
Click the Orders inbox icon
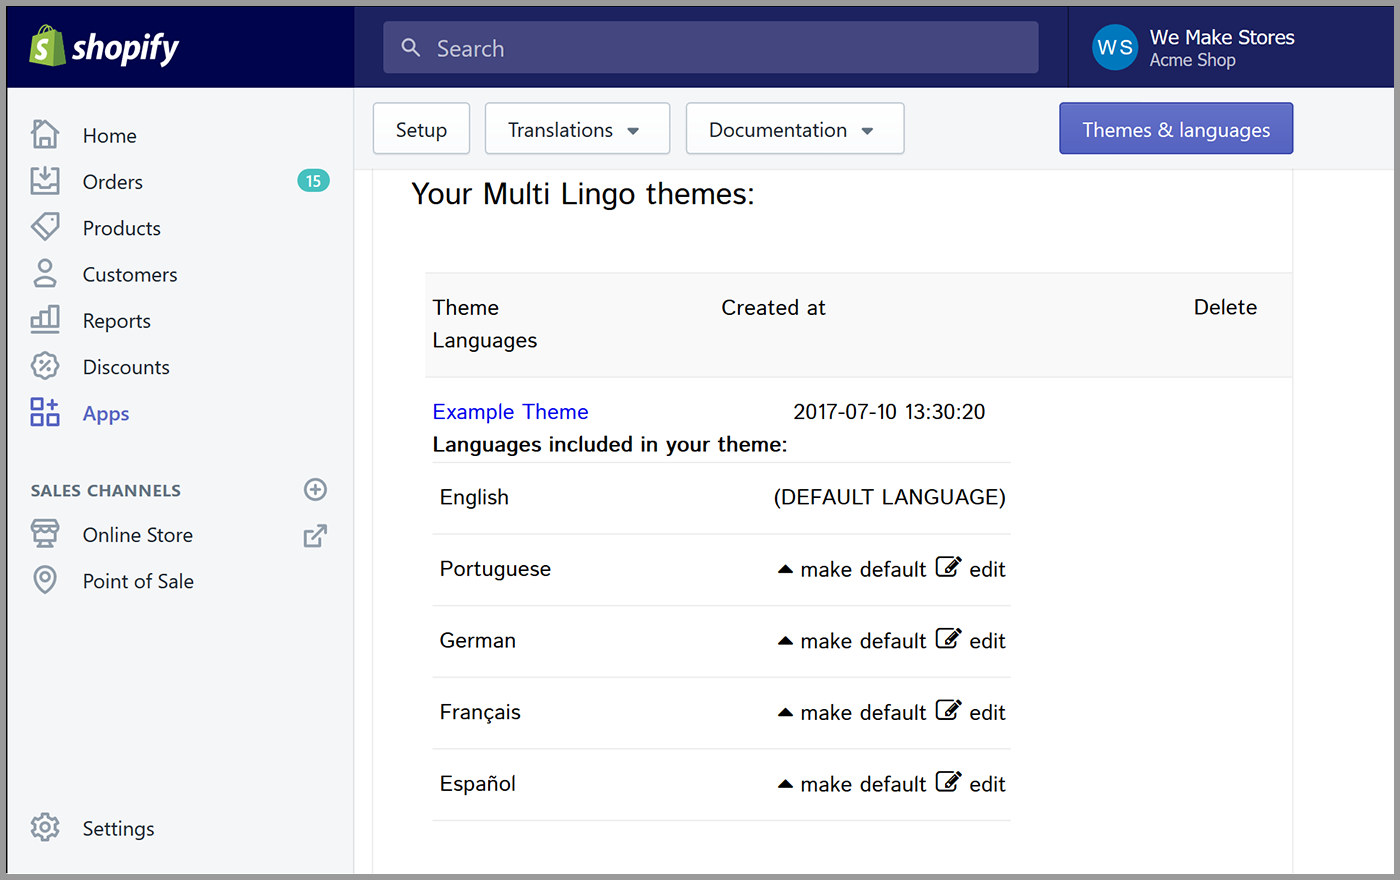[x=45, y=181]
